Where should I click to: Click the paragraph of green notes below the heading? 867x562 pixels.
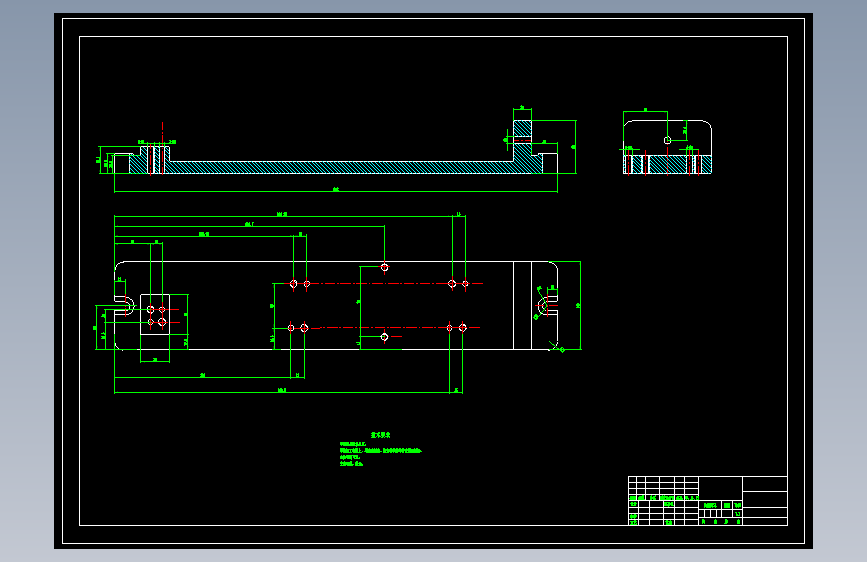tap(380, 454)
